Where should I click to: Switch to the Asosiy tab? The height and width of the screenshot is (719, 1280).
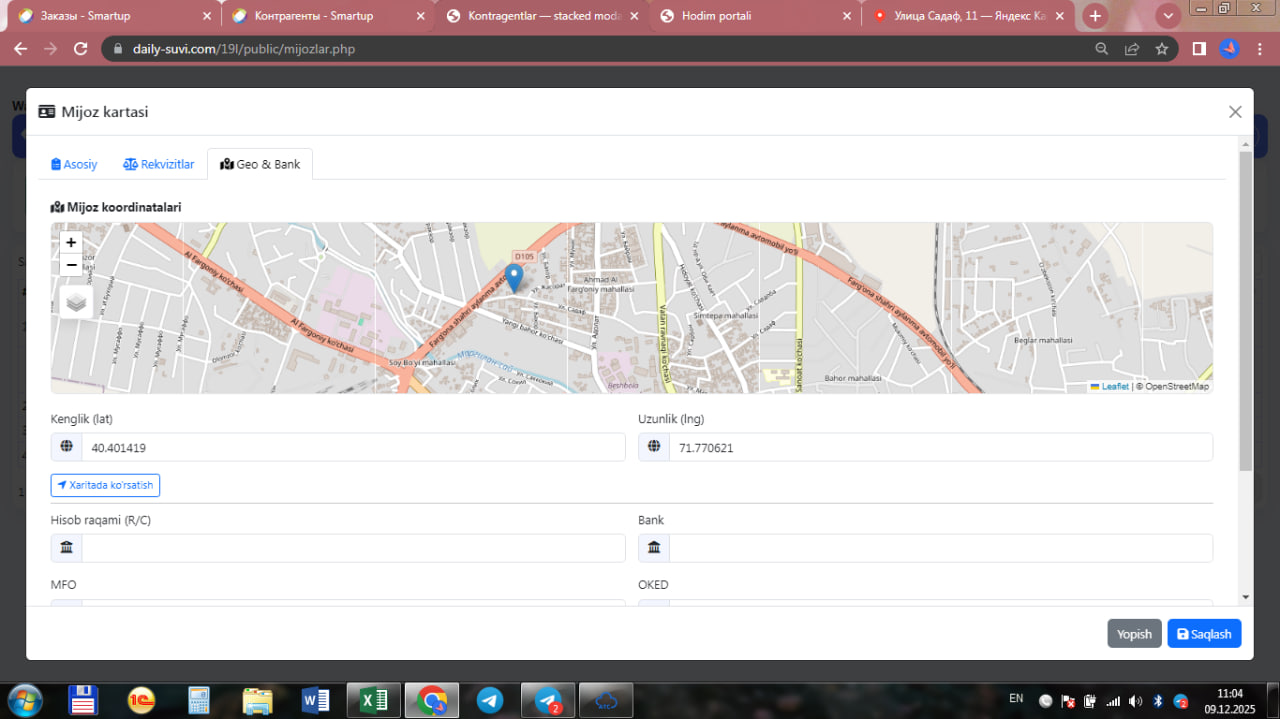pyautogui.click(x=74, y=164)
